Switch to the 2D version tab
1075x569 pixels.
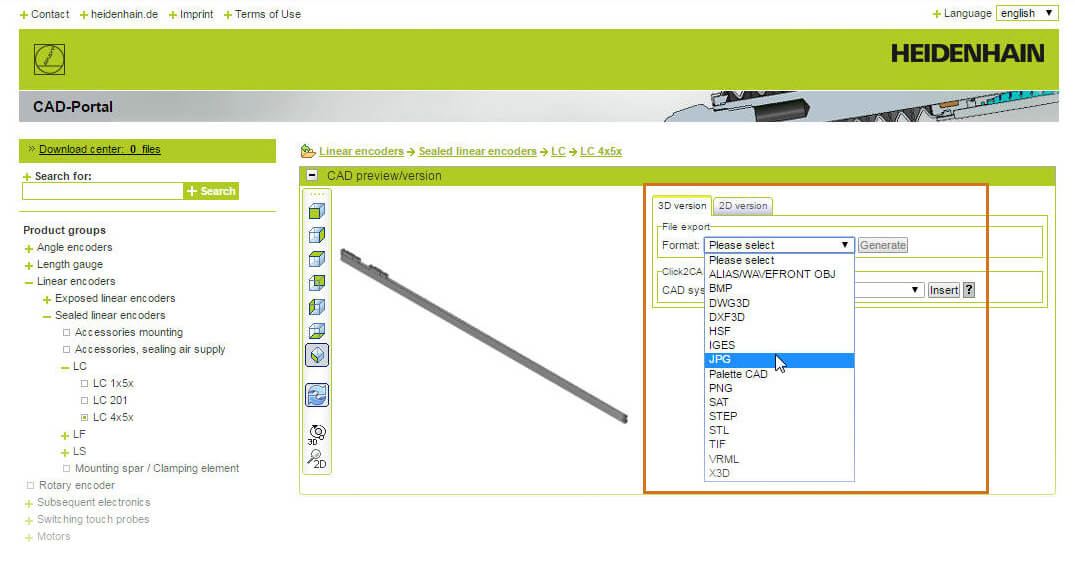click(x=742, y=206)
